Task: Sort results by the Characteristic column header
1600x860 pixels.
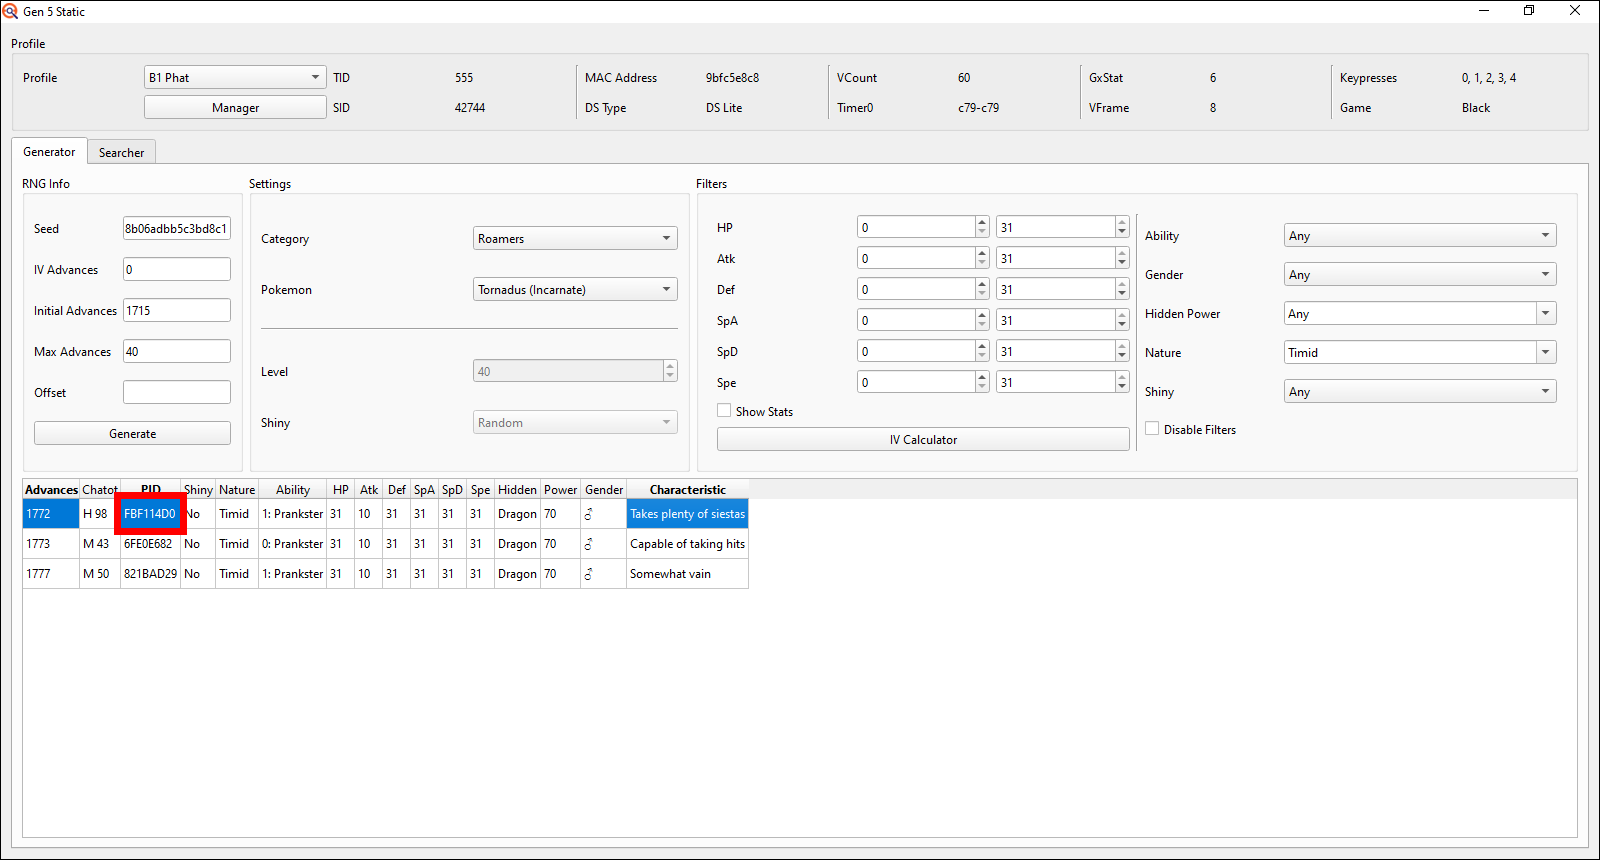Action: 687,489
